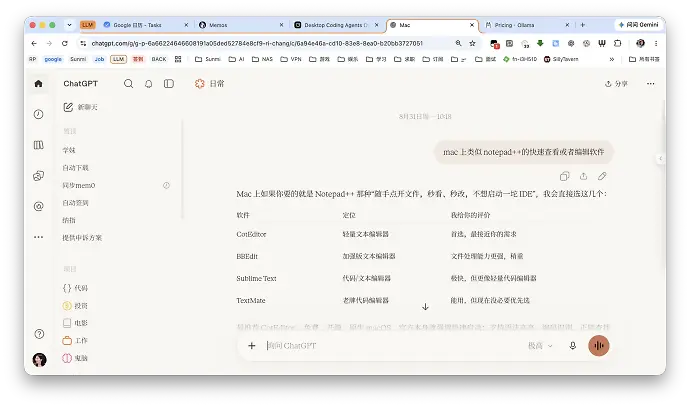Open the NAS bookmarks folder
Viewport: 690px width, 406px height.
tap(262, 59)
